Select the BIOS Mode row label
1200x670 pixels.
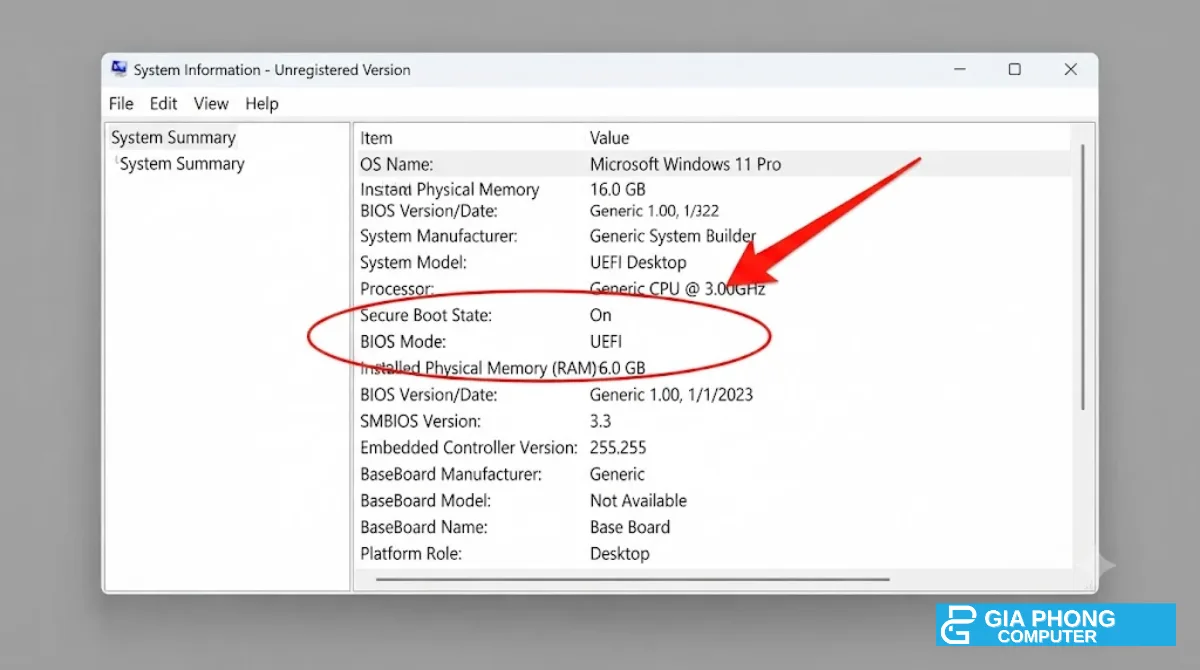[x=404, y=341]
